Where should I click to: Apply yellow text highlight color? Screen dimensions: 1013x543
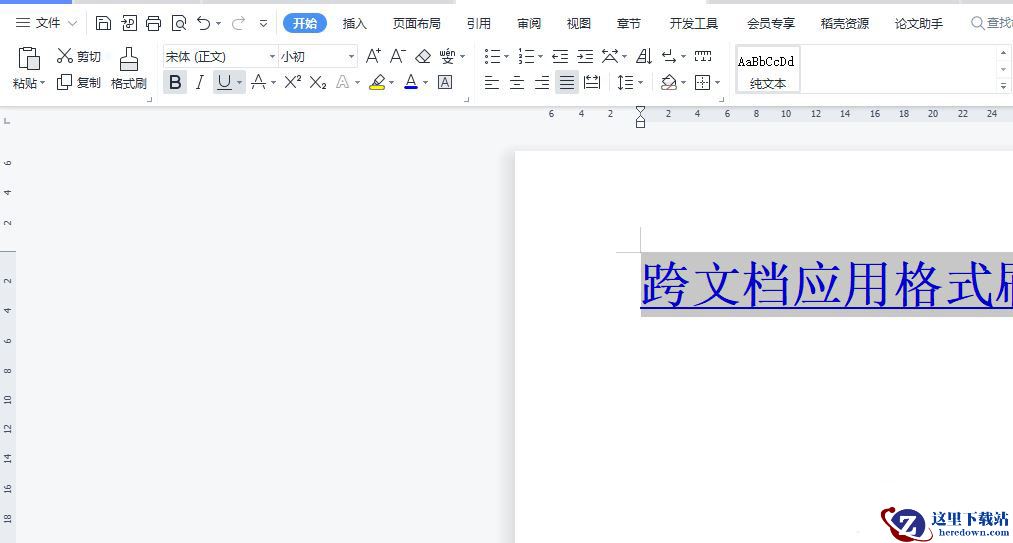[377, 82]
